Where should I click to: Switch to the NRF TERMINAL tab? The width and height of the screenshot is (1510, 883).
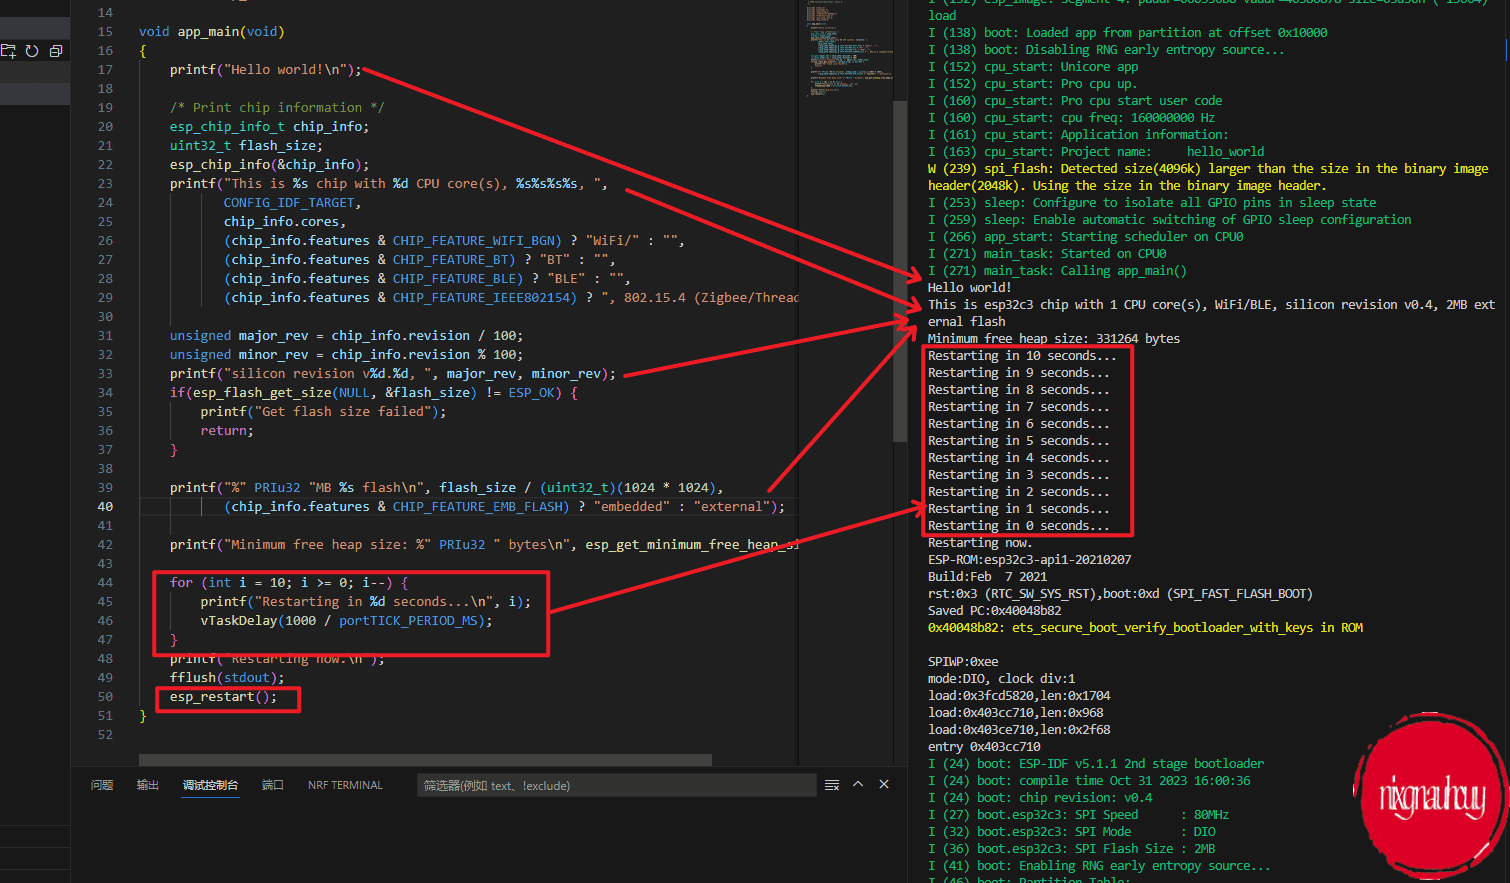345,785
